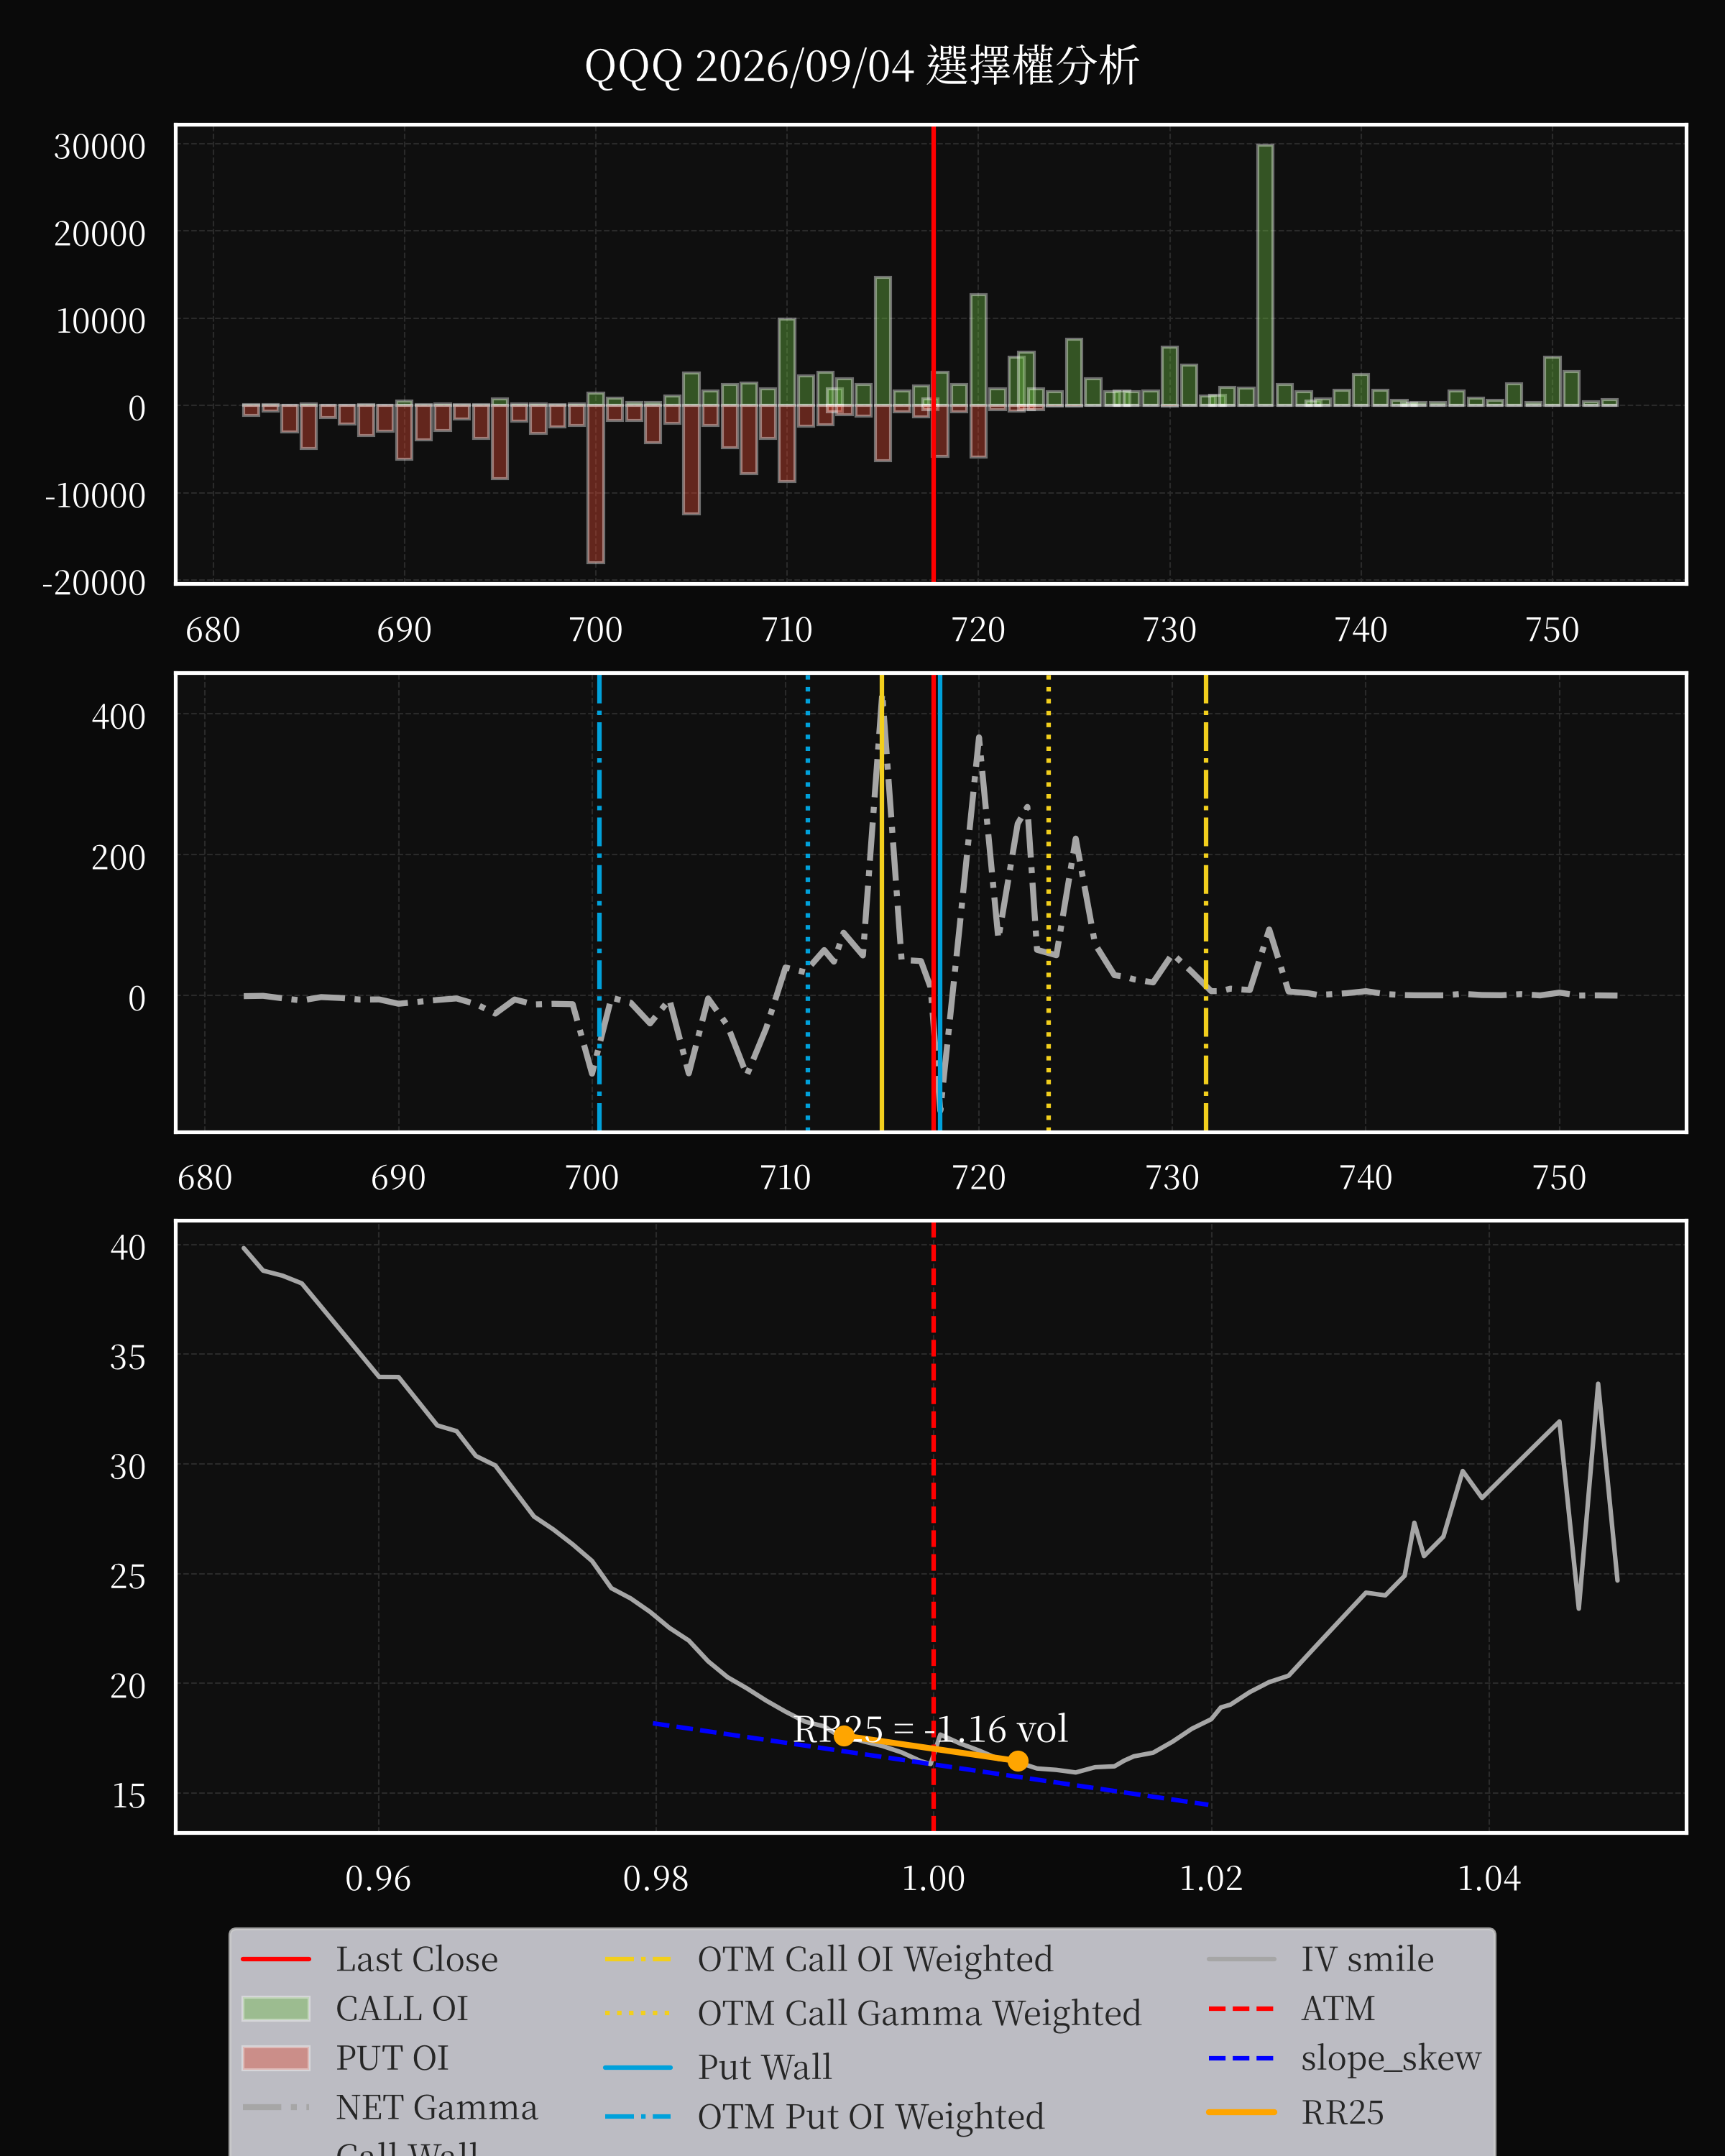Click the RR25 = -1.16 vol annotation
The height and width of the screenshot is (2156, 1725).
coord(931,1729)
